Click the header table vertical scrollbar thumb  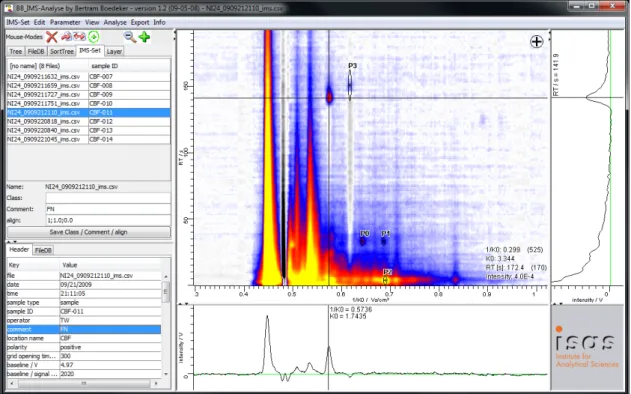point(165,293)
